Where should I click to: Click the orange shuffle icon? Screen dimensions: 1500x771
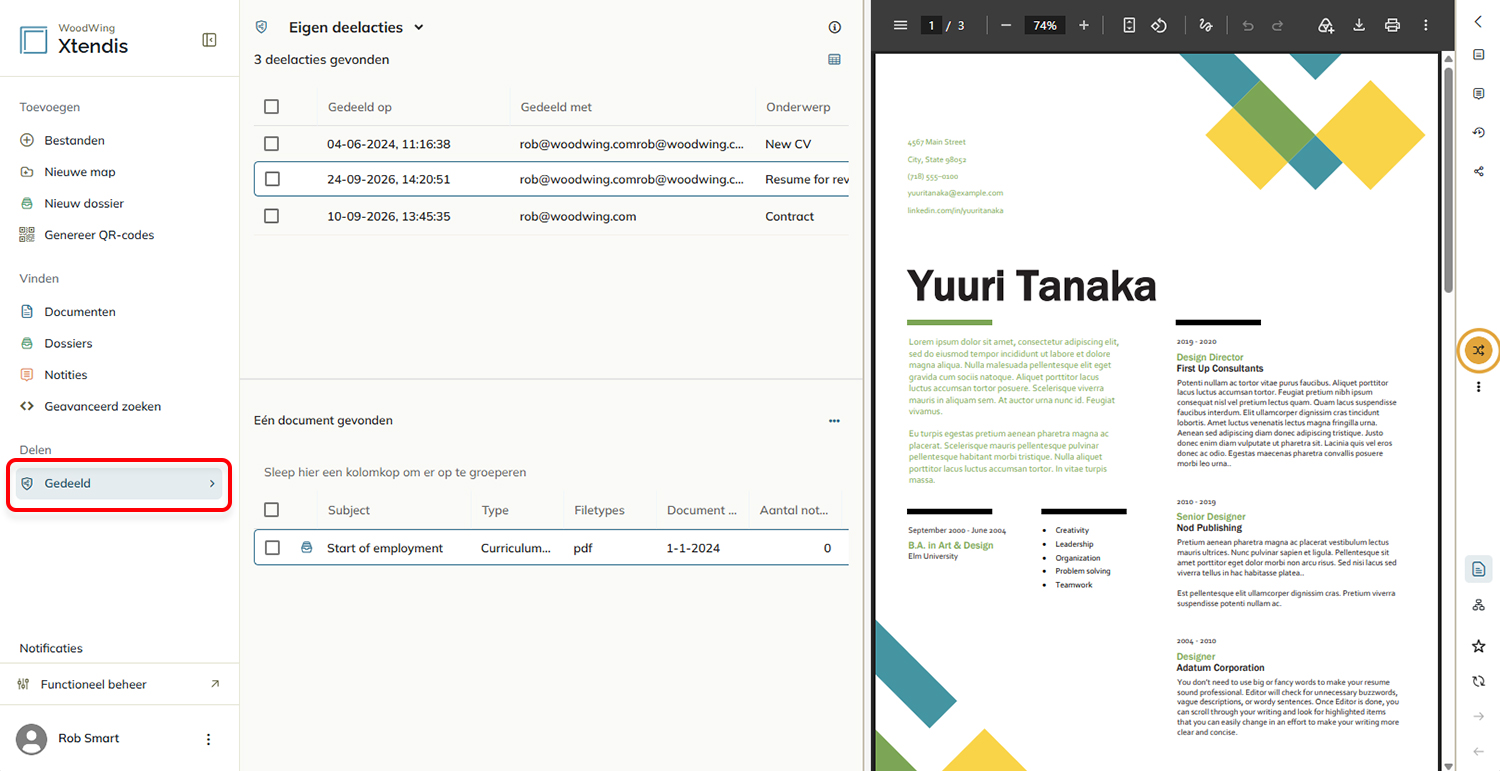(1479, 350)
